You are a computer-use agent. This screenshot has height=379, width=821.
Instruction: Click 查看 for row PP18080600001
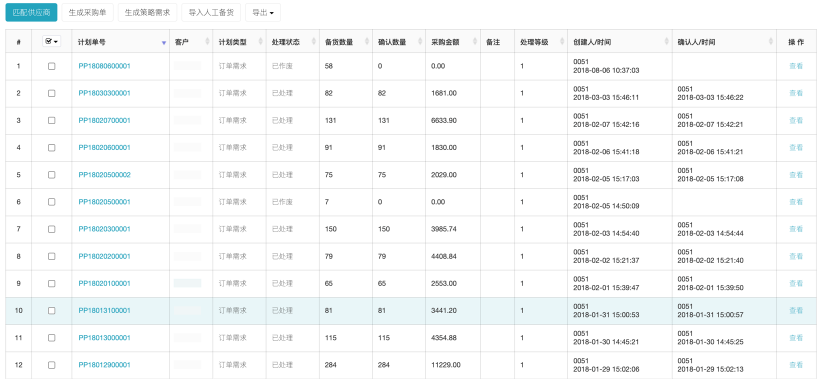796,66
